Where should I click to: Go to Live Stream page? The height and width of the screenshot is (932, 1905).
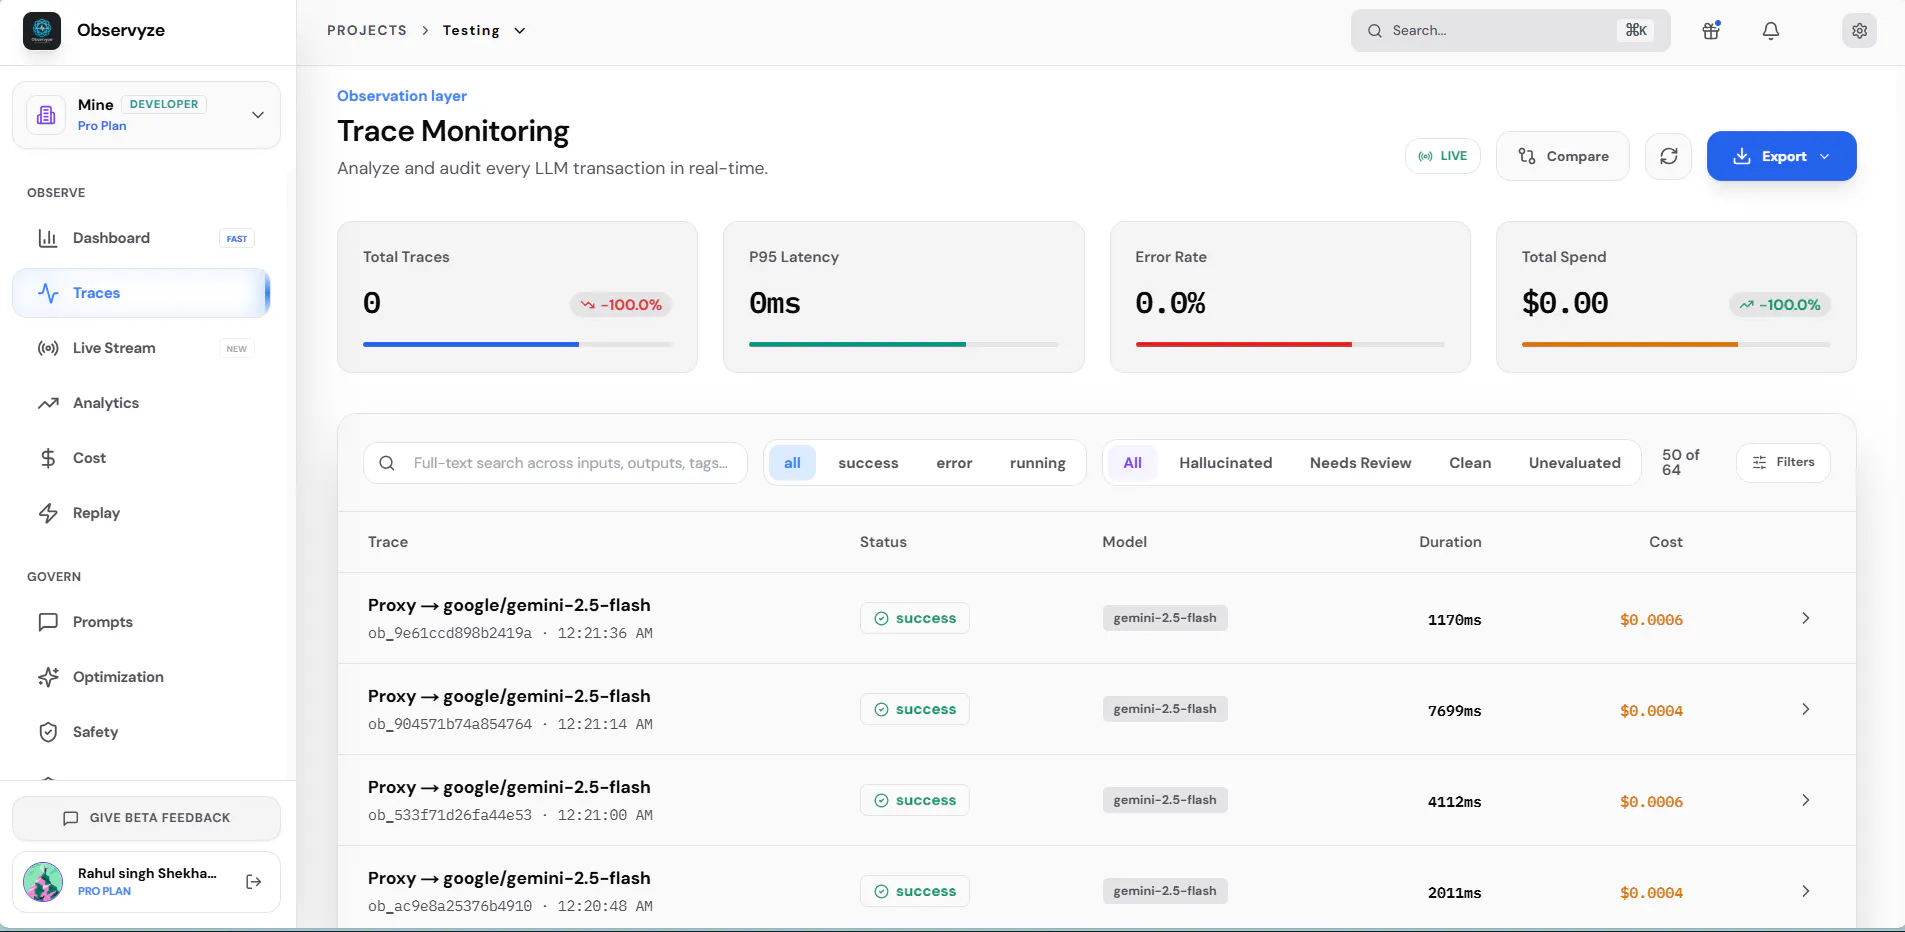pos(141,348)
